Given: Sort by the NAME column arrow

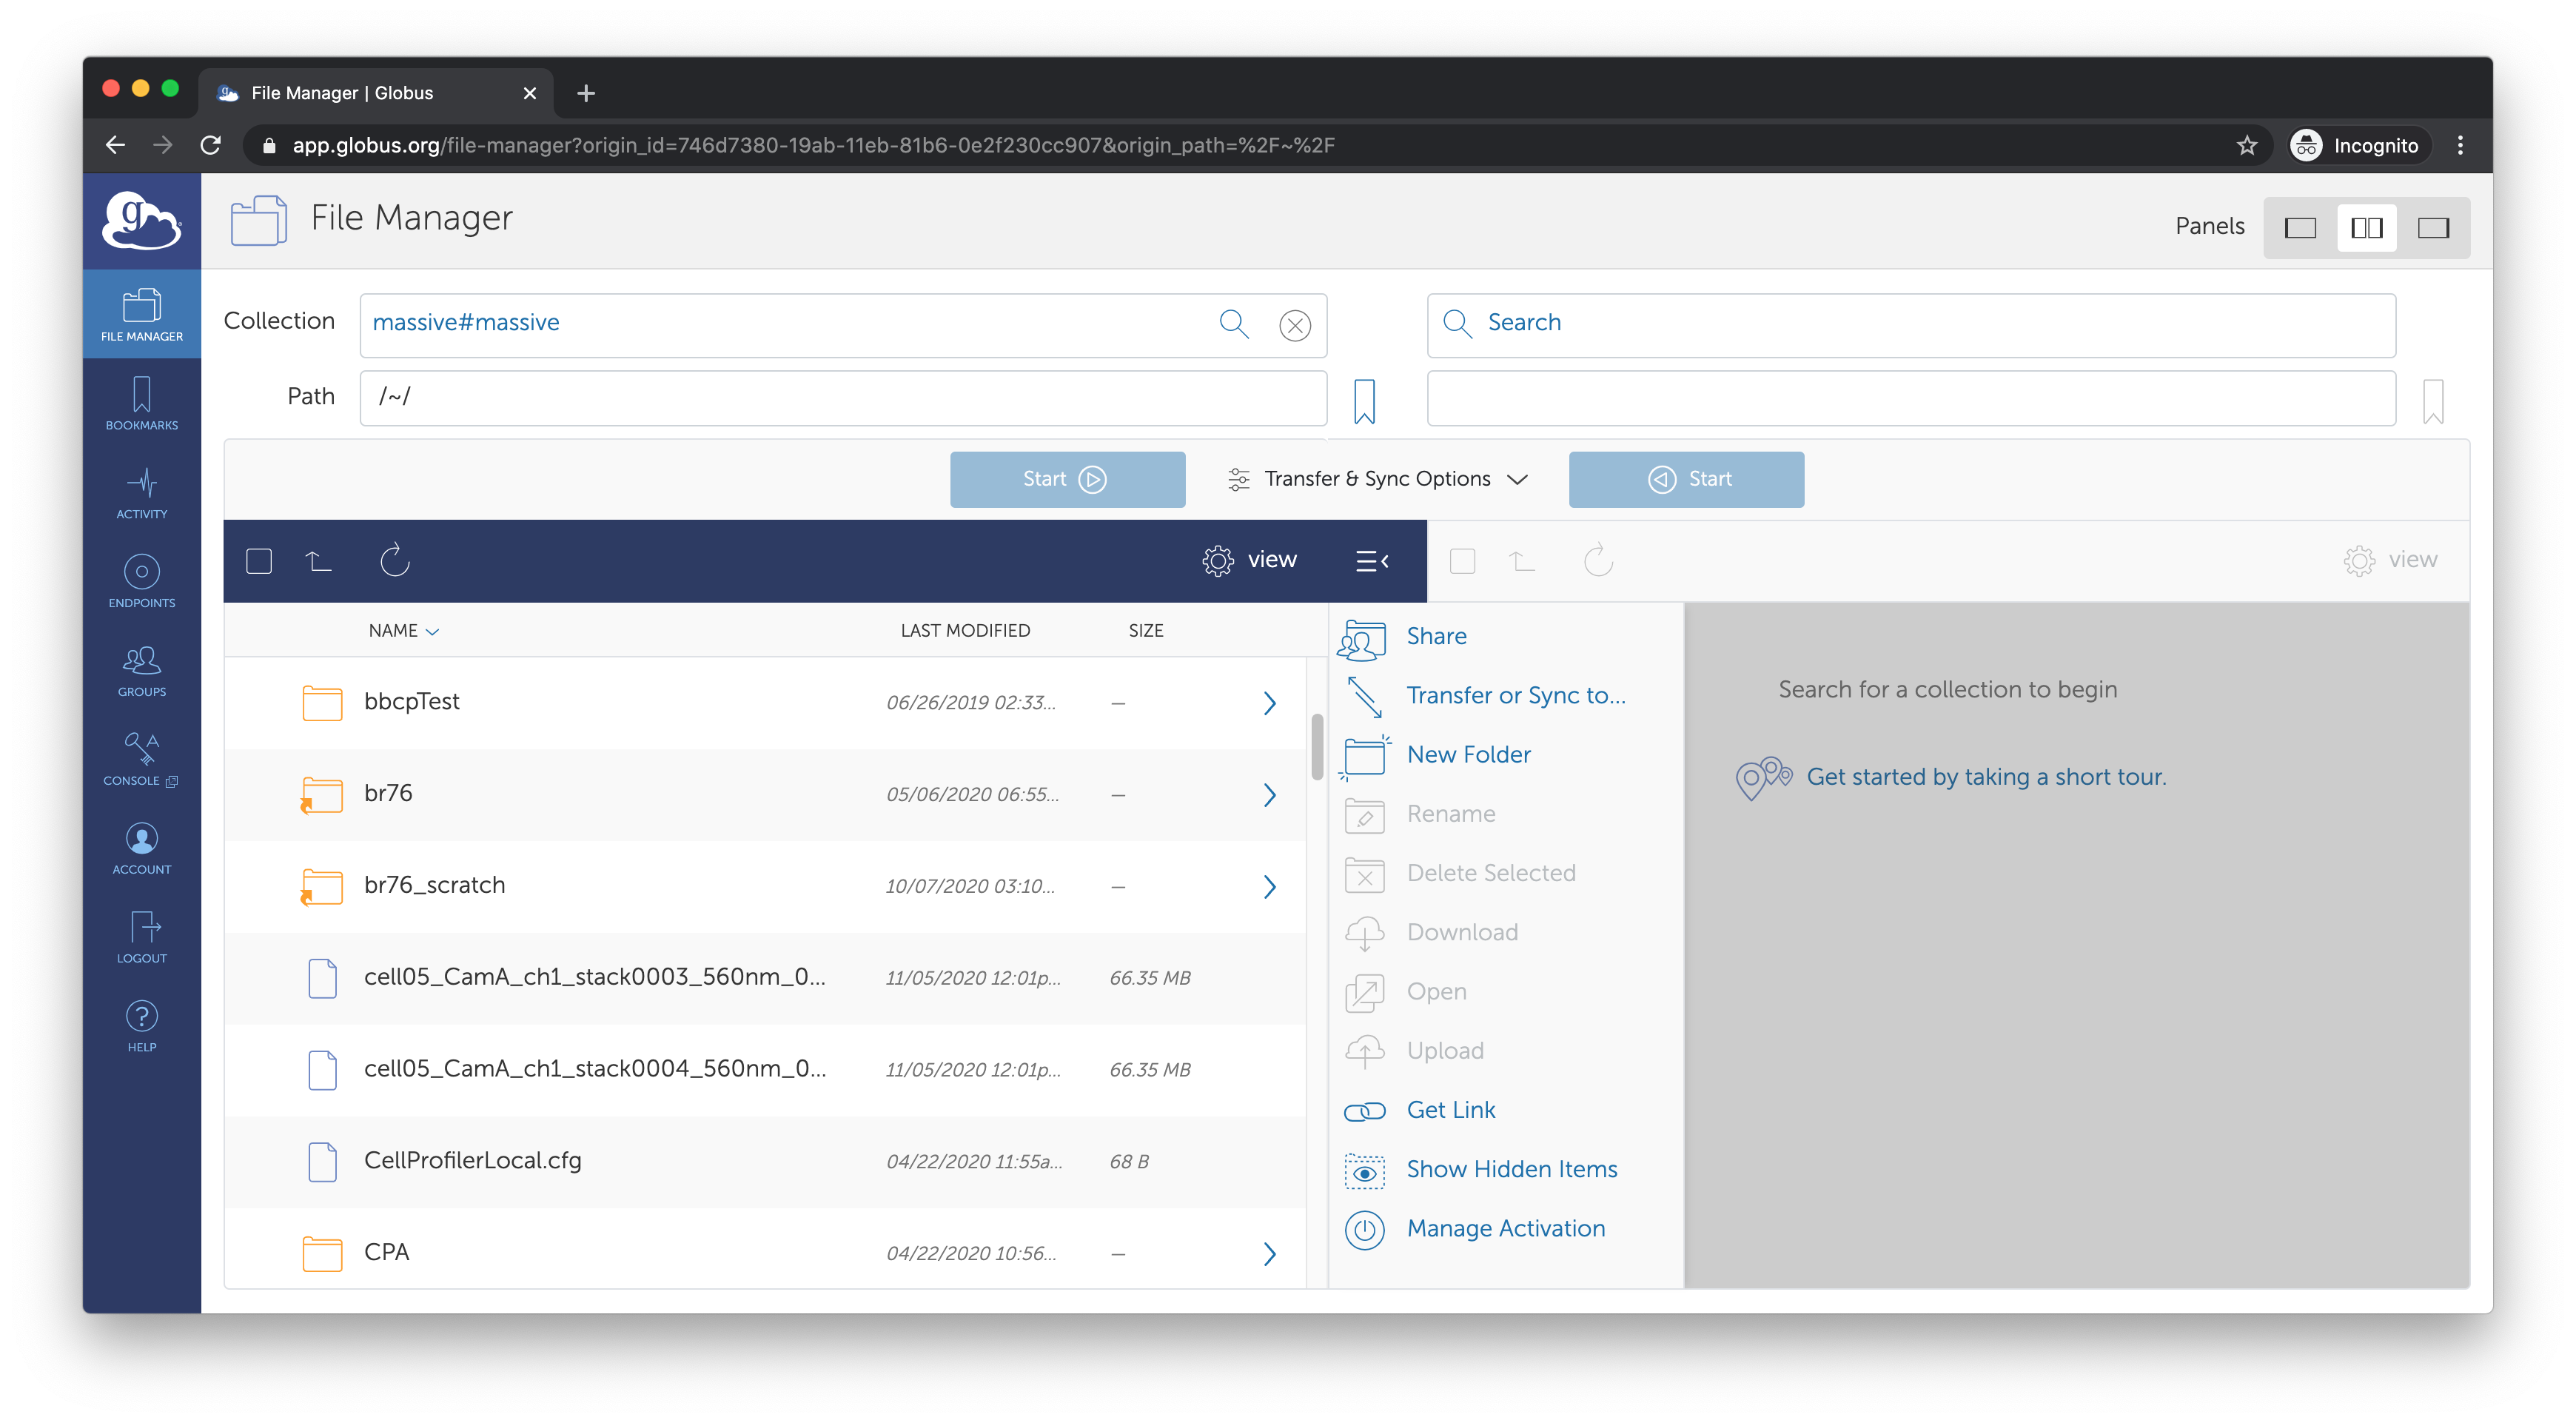Looking at the screenshot, I should pyautogui.click(x=432, y=632).
